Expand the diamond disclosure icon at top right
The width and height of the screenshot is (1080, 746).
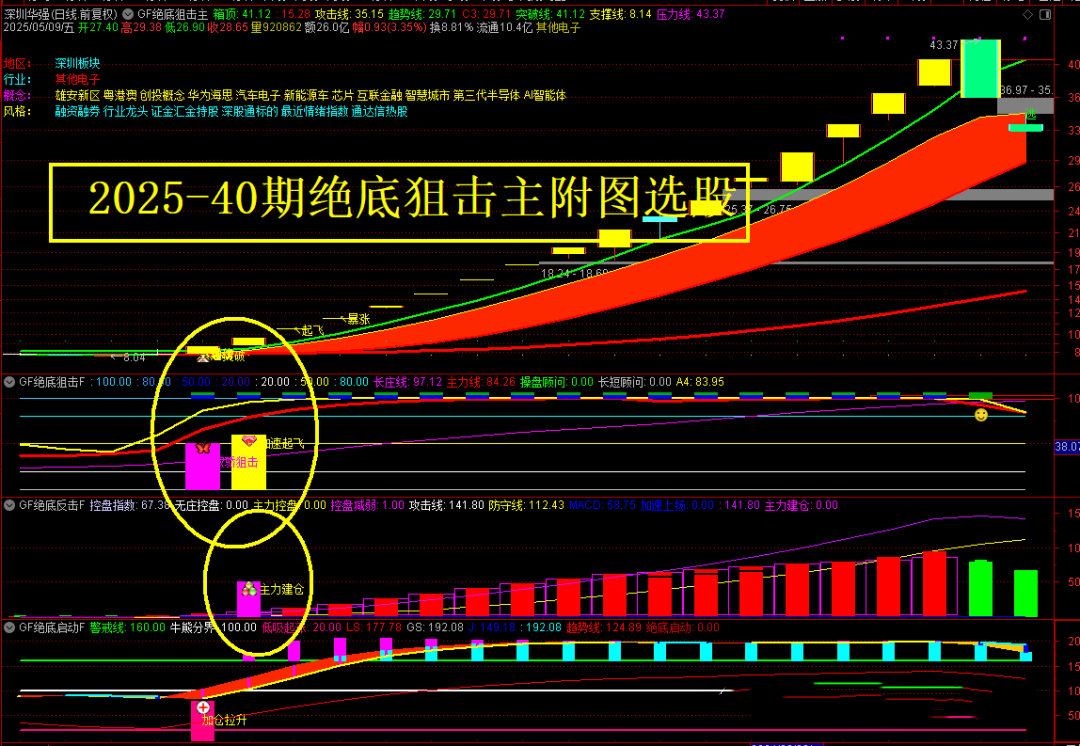pos(1028,14)
